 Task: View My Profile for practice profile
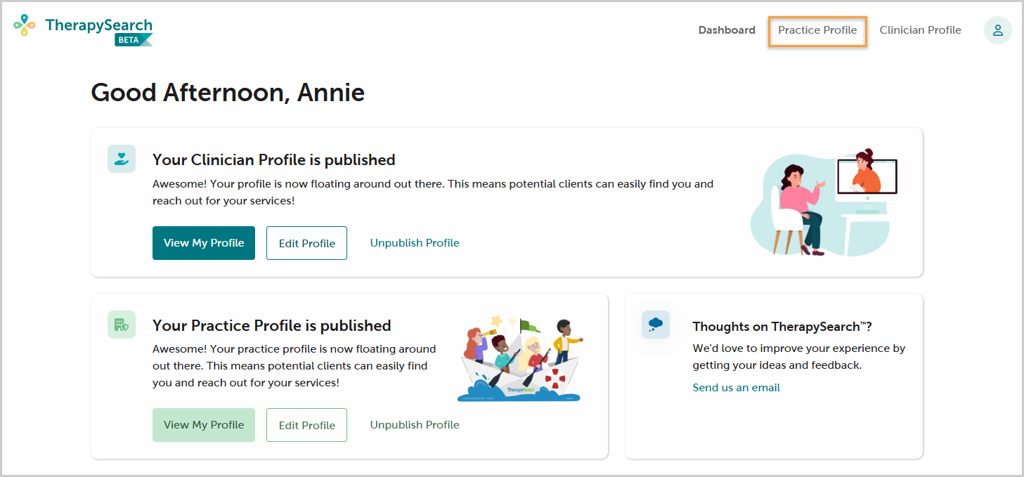pyautogui.click(x=204, y=425)
